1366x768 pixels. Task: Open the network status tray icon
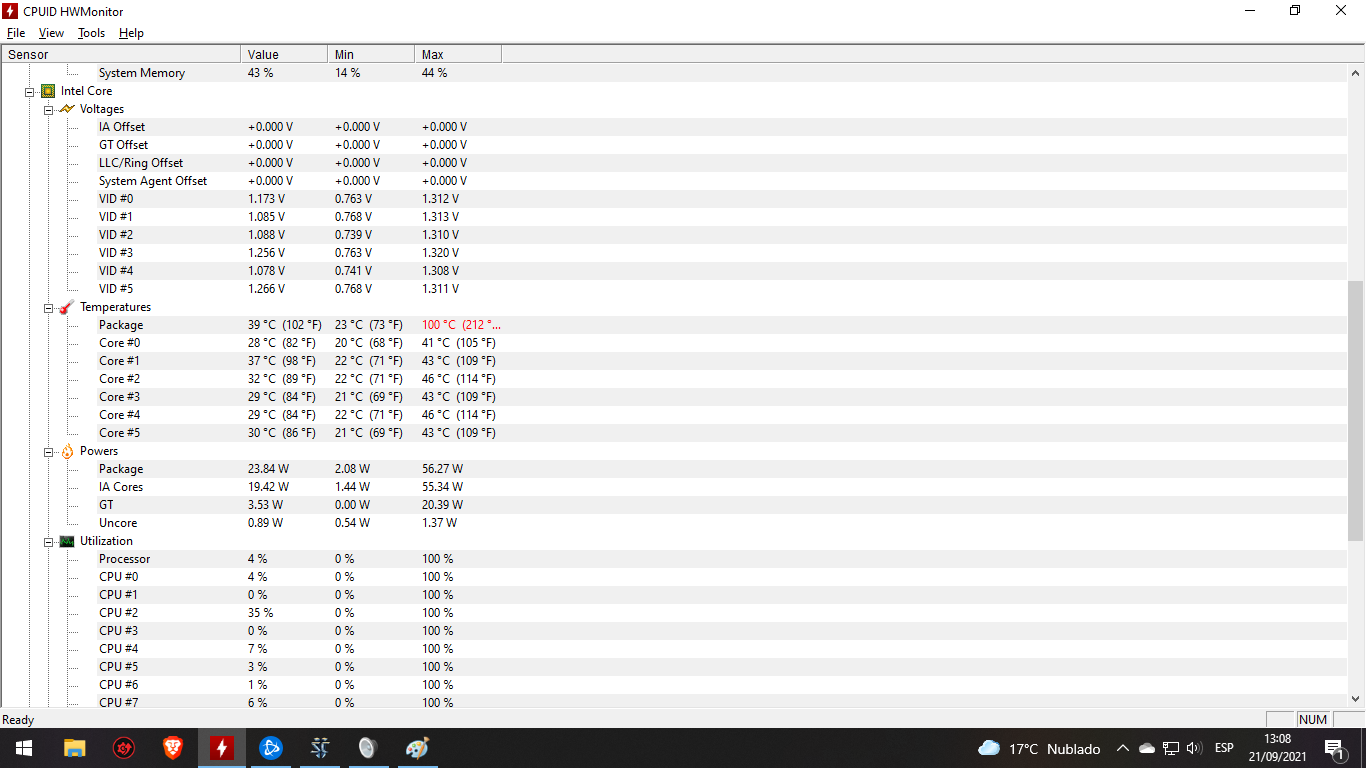tap(1170, 748)
